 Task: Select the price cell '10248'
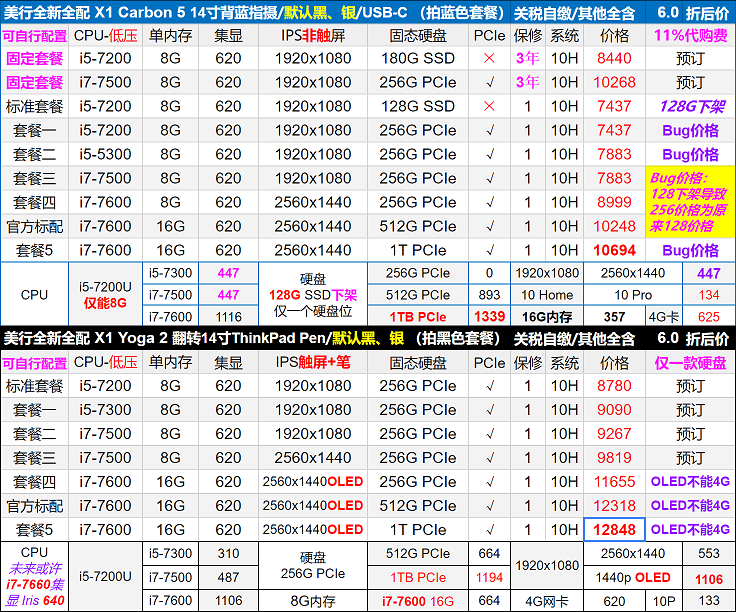(x=614, y=226)
